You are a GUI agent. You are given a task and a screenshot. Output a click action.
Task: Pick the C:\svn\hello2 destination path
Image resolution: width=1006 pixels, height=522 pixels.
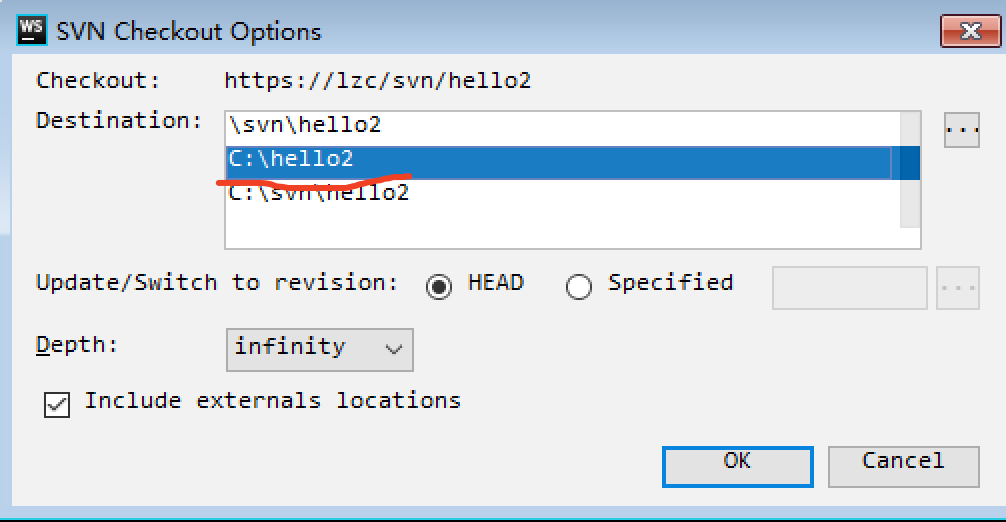coord(320,193)
